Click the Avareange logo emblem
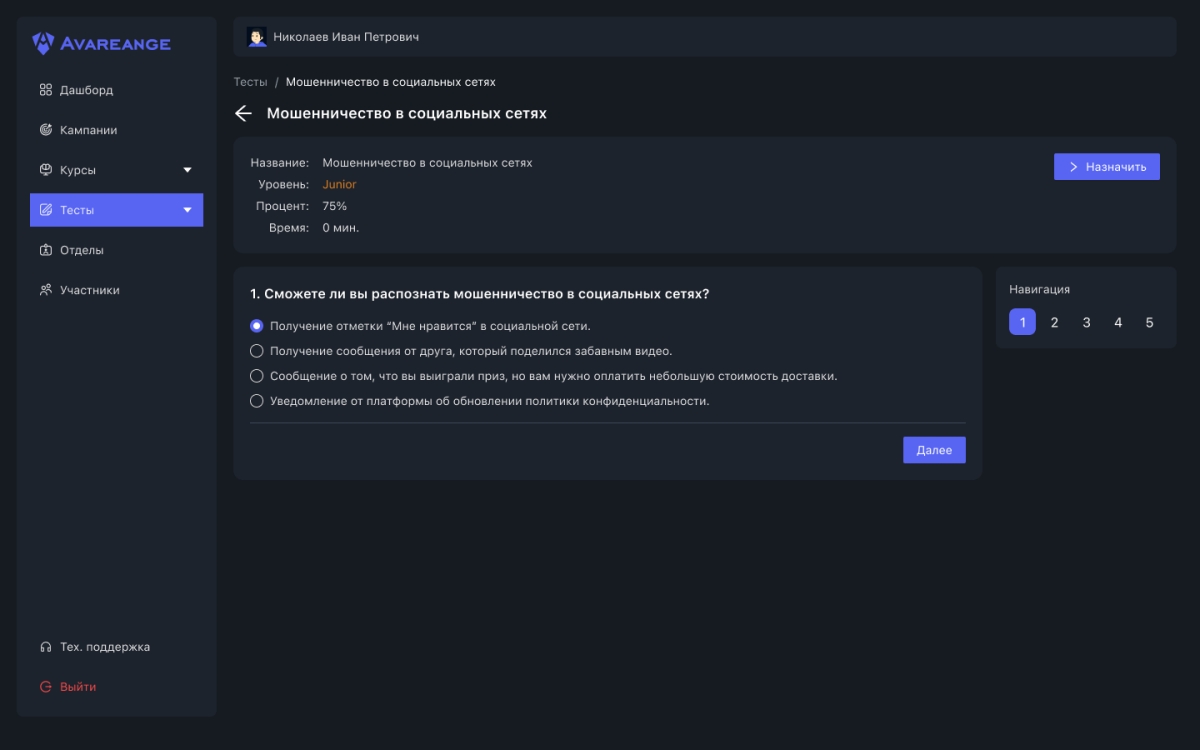1200x750 pixels. coord(41,42)
